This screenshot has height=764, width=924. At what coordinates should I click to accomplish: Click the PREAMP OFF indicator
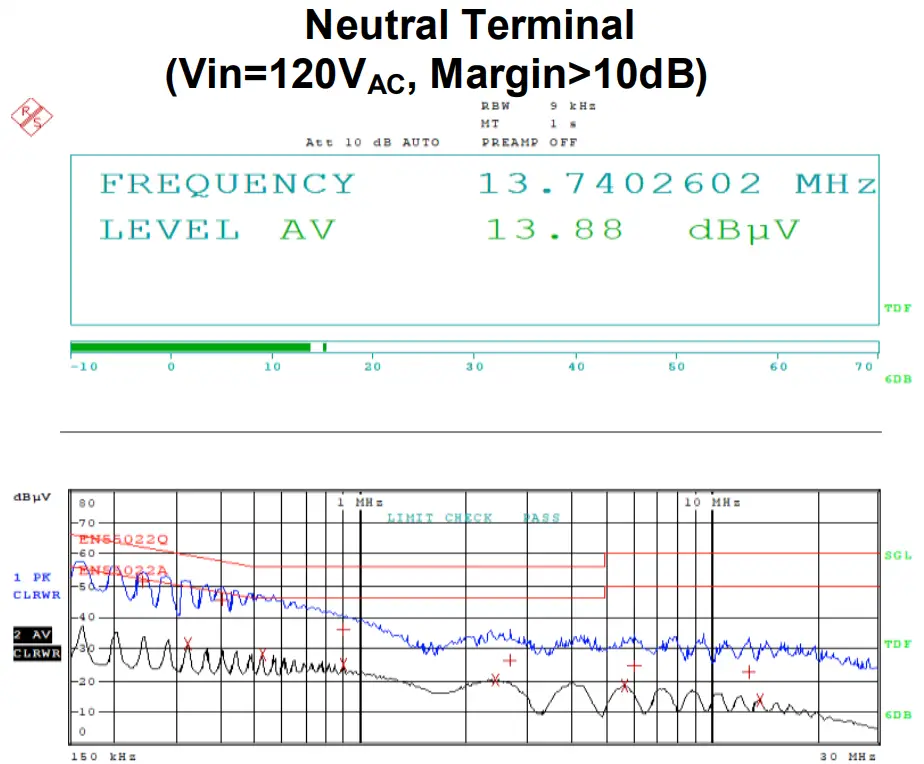[x=529, y=142]
